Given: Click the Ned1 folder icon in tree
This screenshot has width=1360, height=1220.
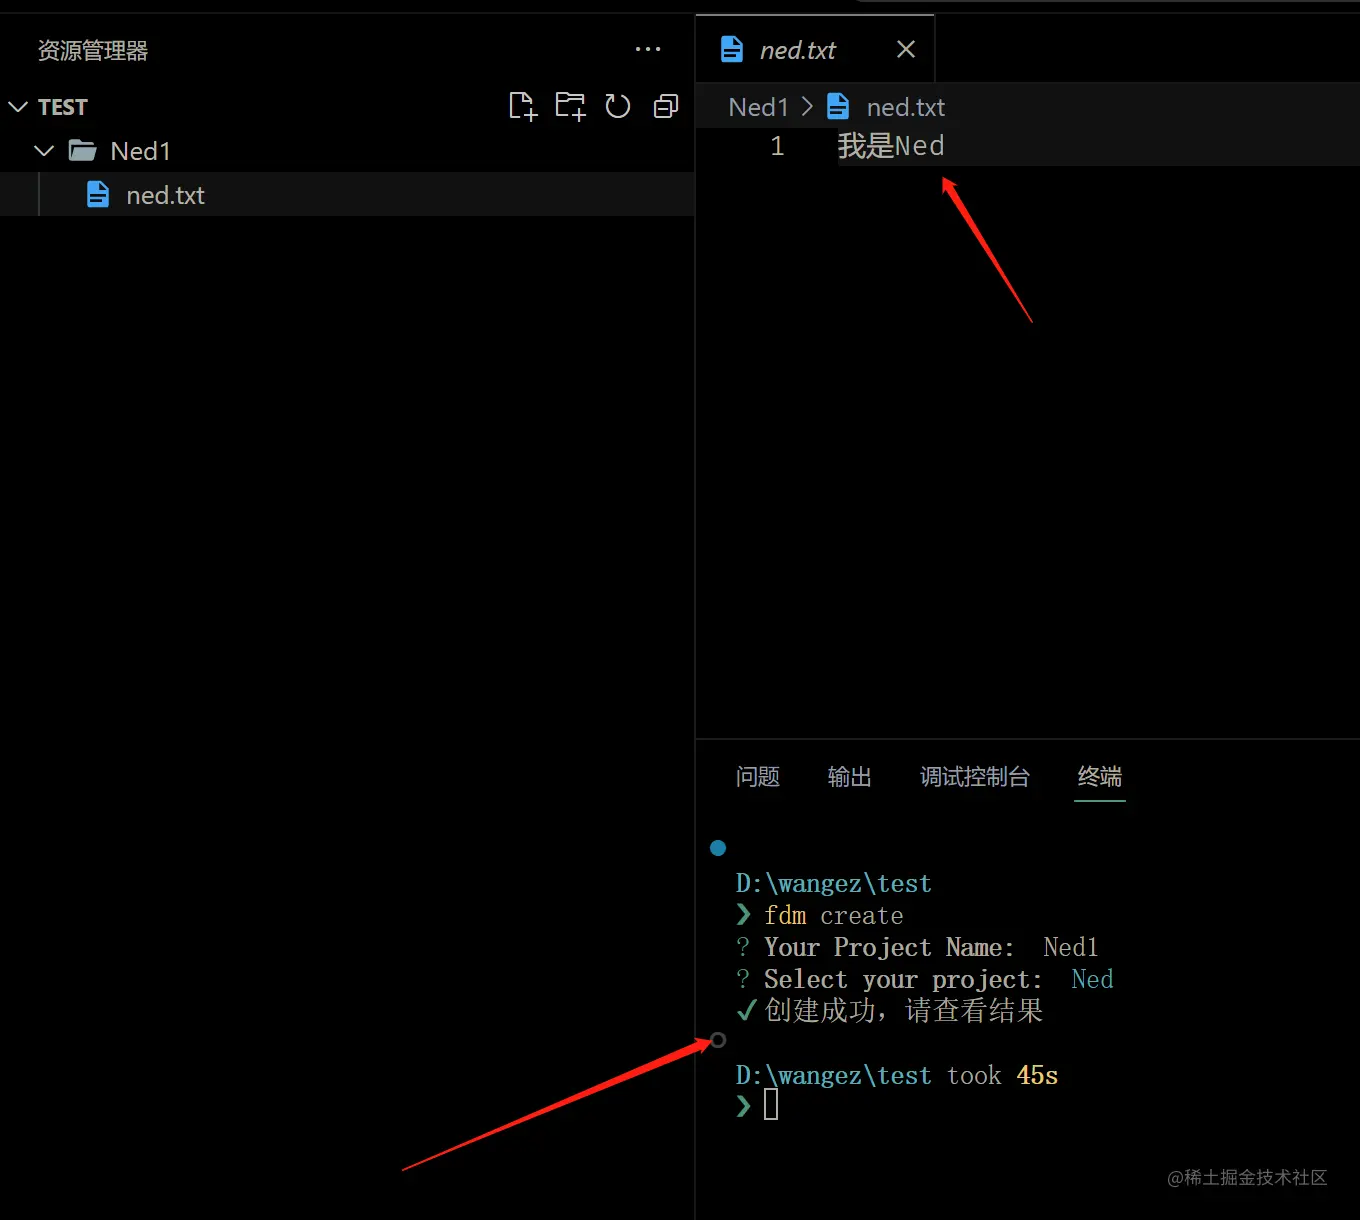Looking at the screenshot, I should click(82, 151).
